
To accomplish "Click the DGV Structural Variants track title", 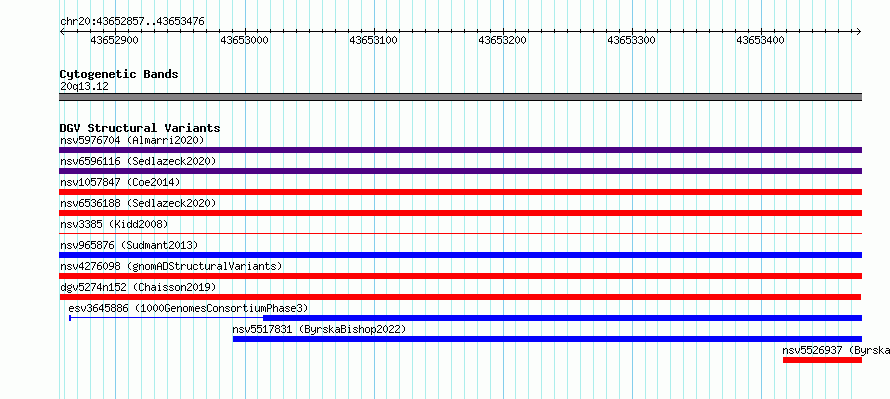I will point(140,128).
